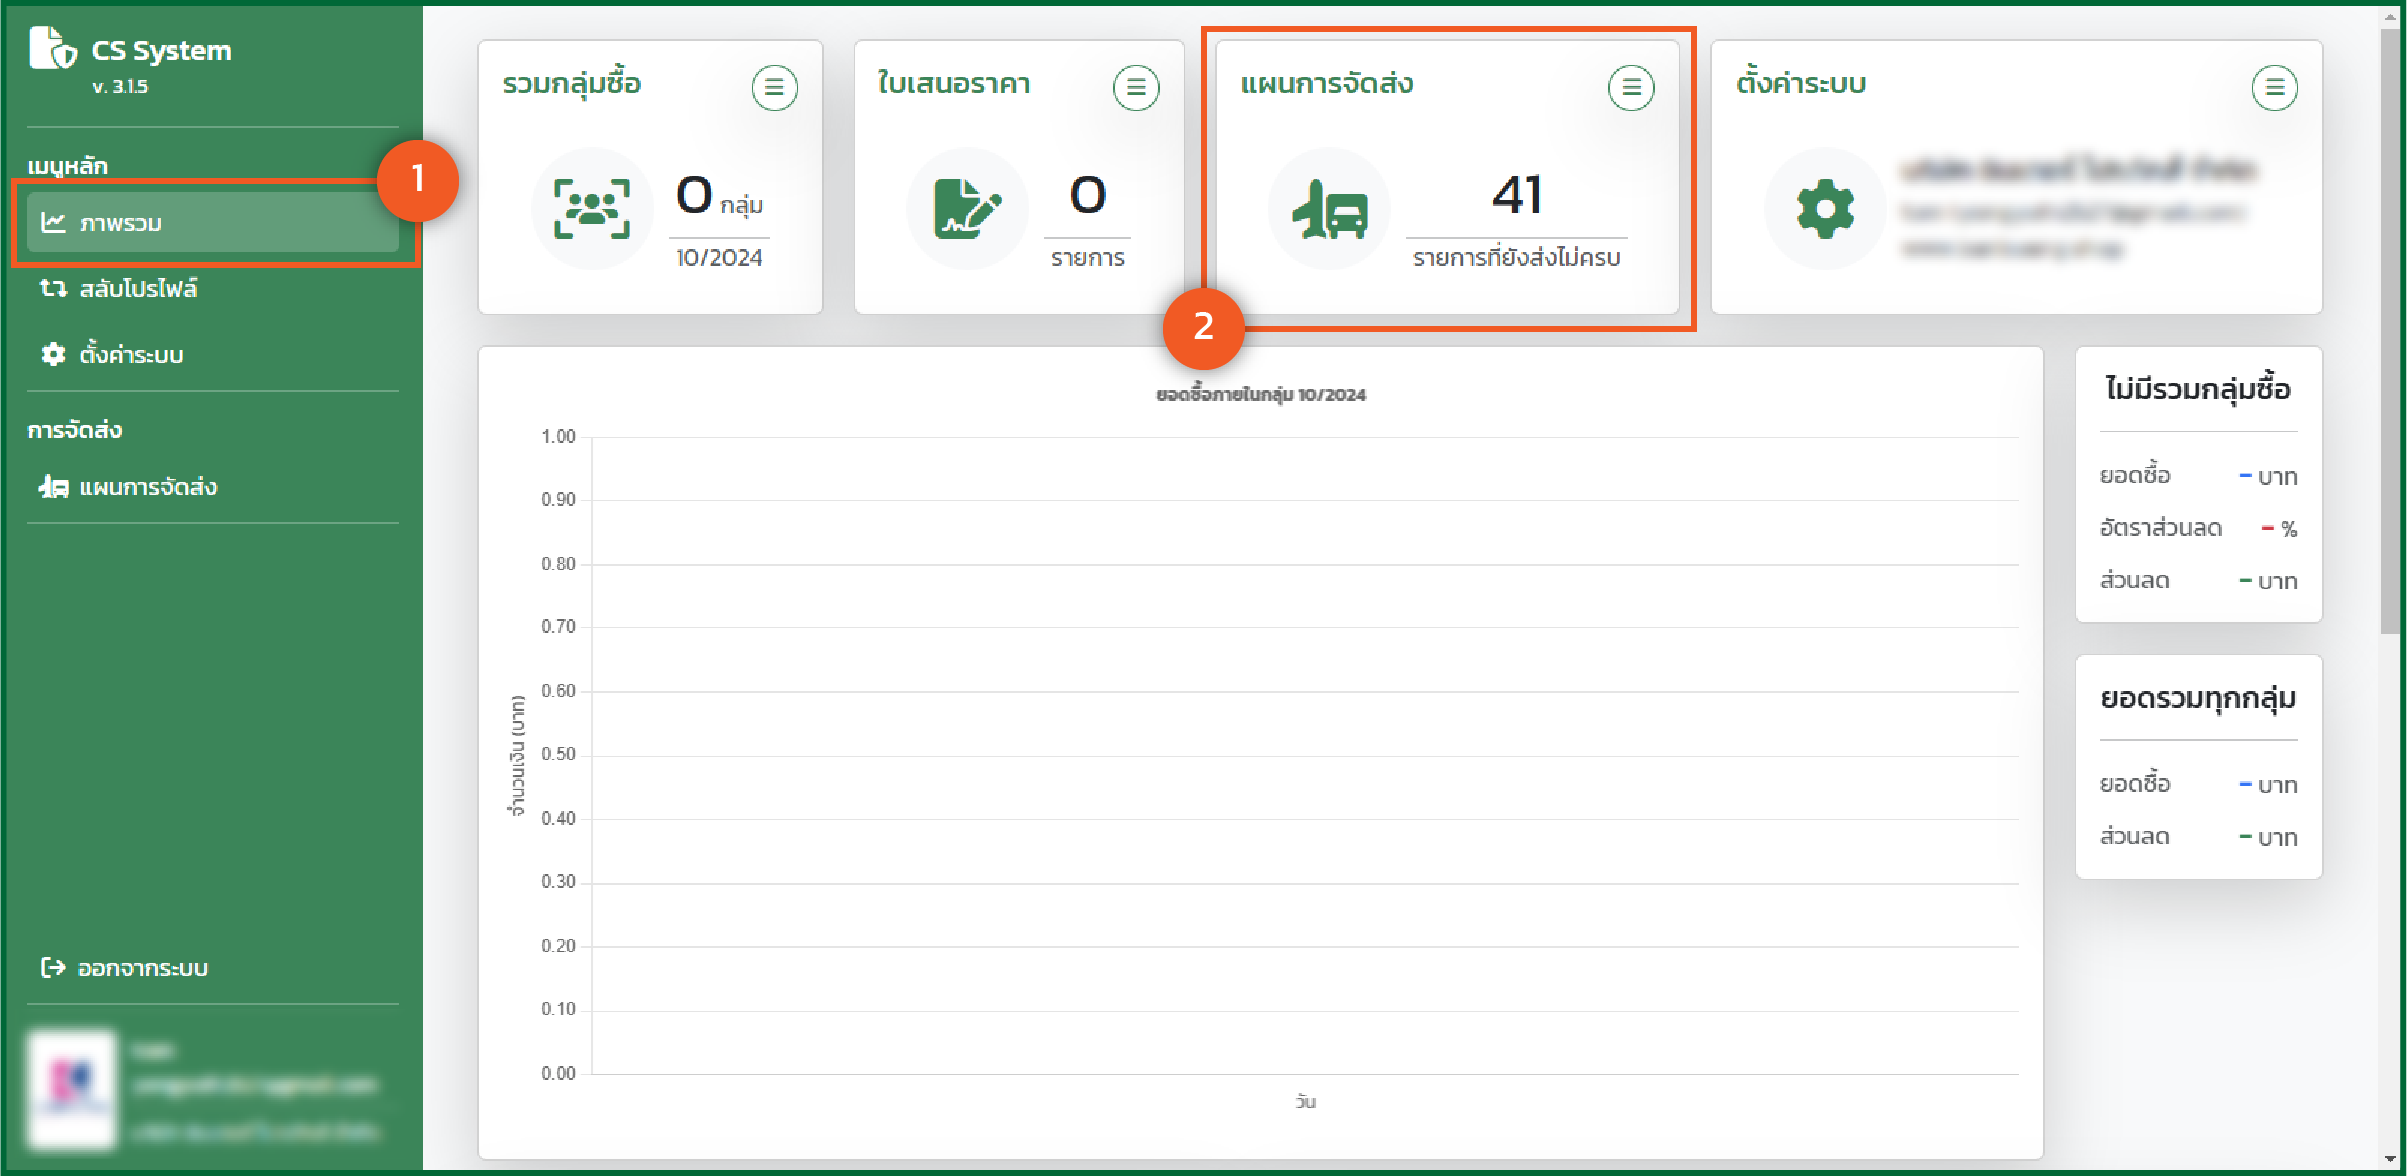Screen dimensions: 2407x1176
Task: Open the ตั้งค่าระบบ card menu icon
Action: (2273, 88)
